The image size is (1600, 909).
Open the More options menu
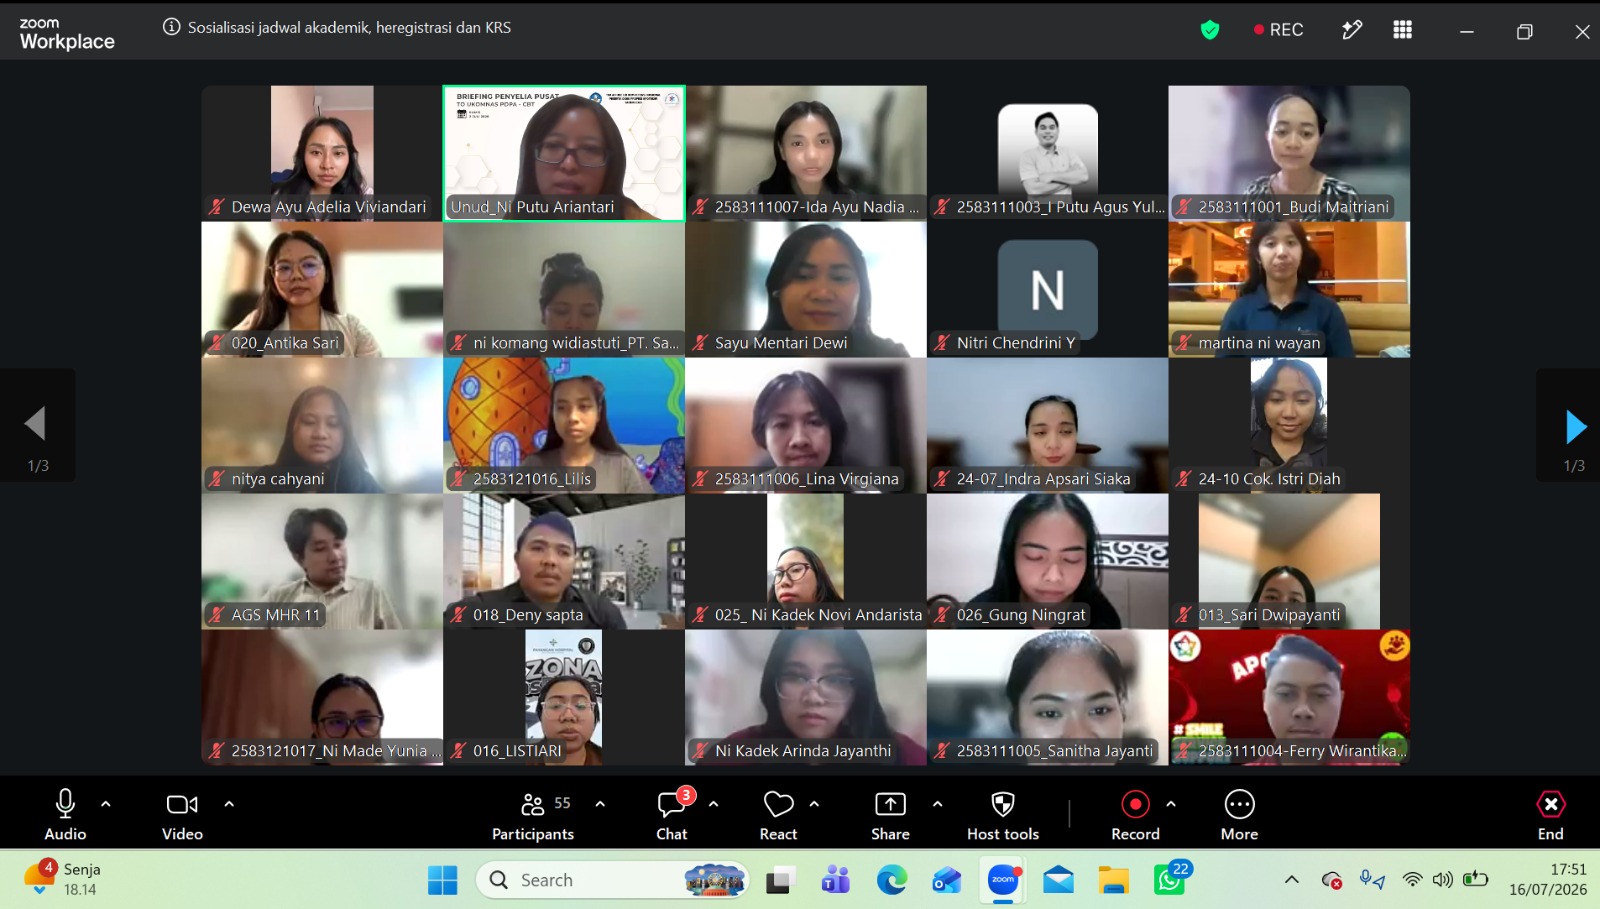1239,815
